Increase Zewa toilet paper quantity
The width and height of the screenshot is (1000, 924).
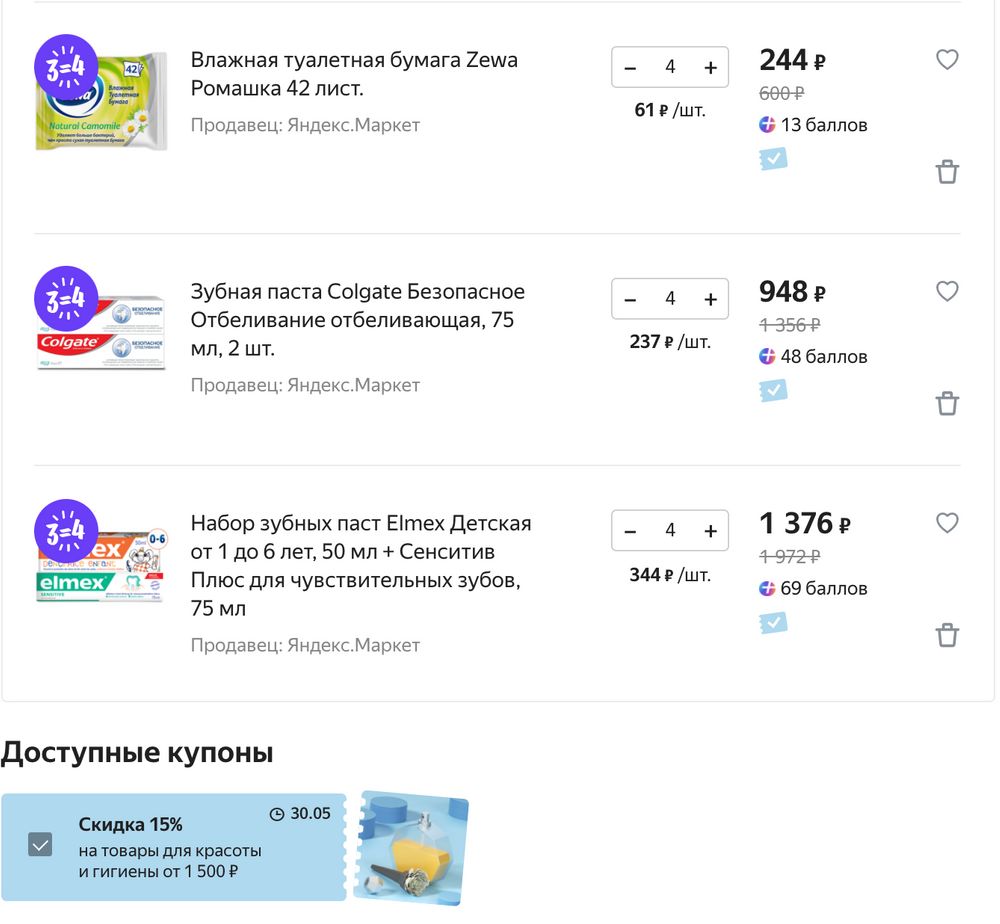pyautogui.click(x=711, y=68)
